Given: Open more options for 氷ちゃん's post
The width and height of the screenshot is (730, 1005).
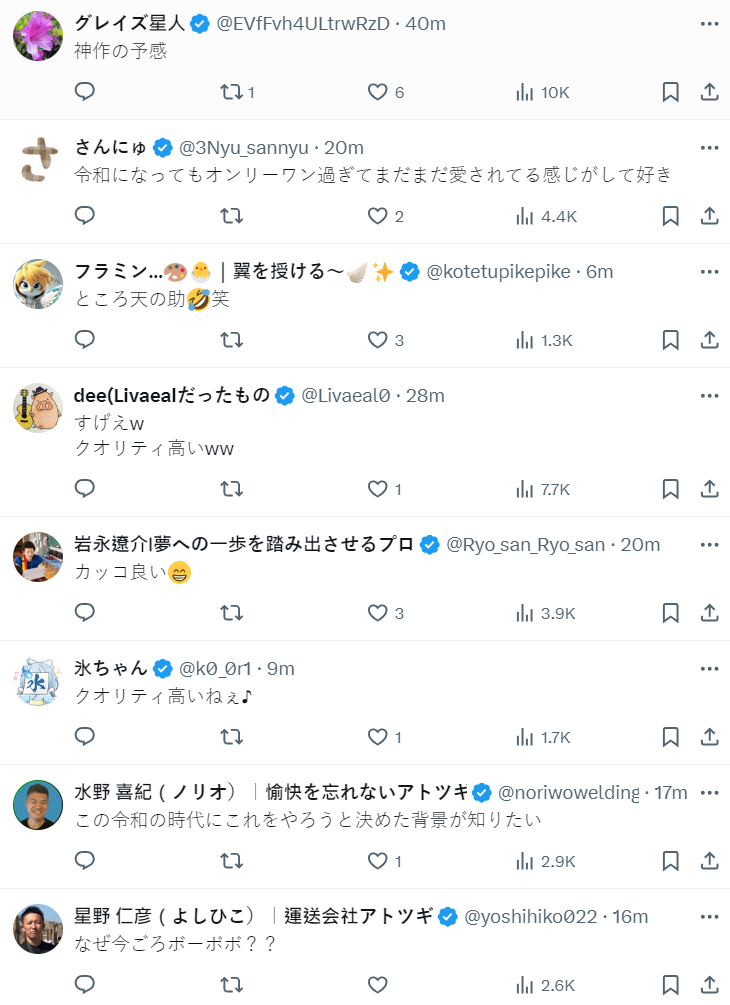Looking at the screenshot, I should coord(709,668).
